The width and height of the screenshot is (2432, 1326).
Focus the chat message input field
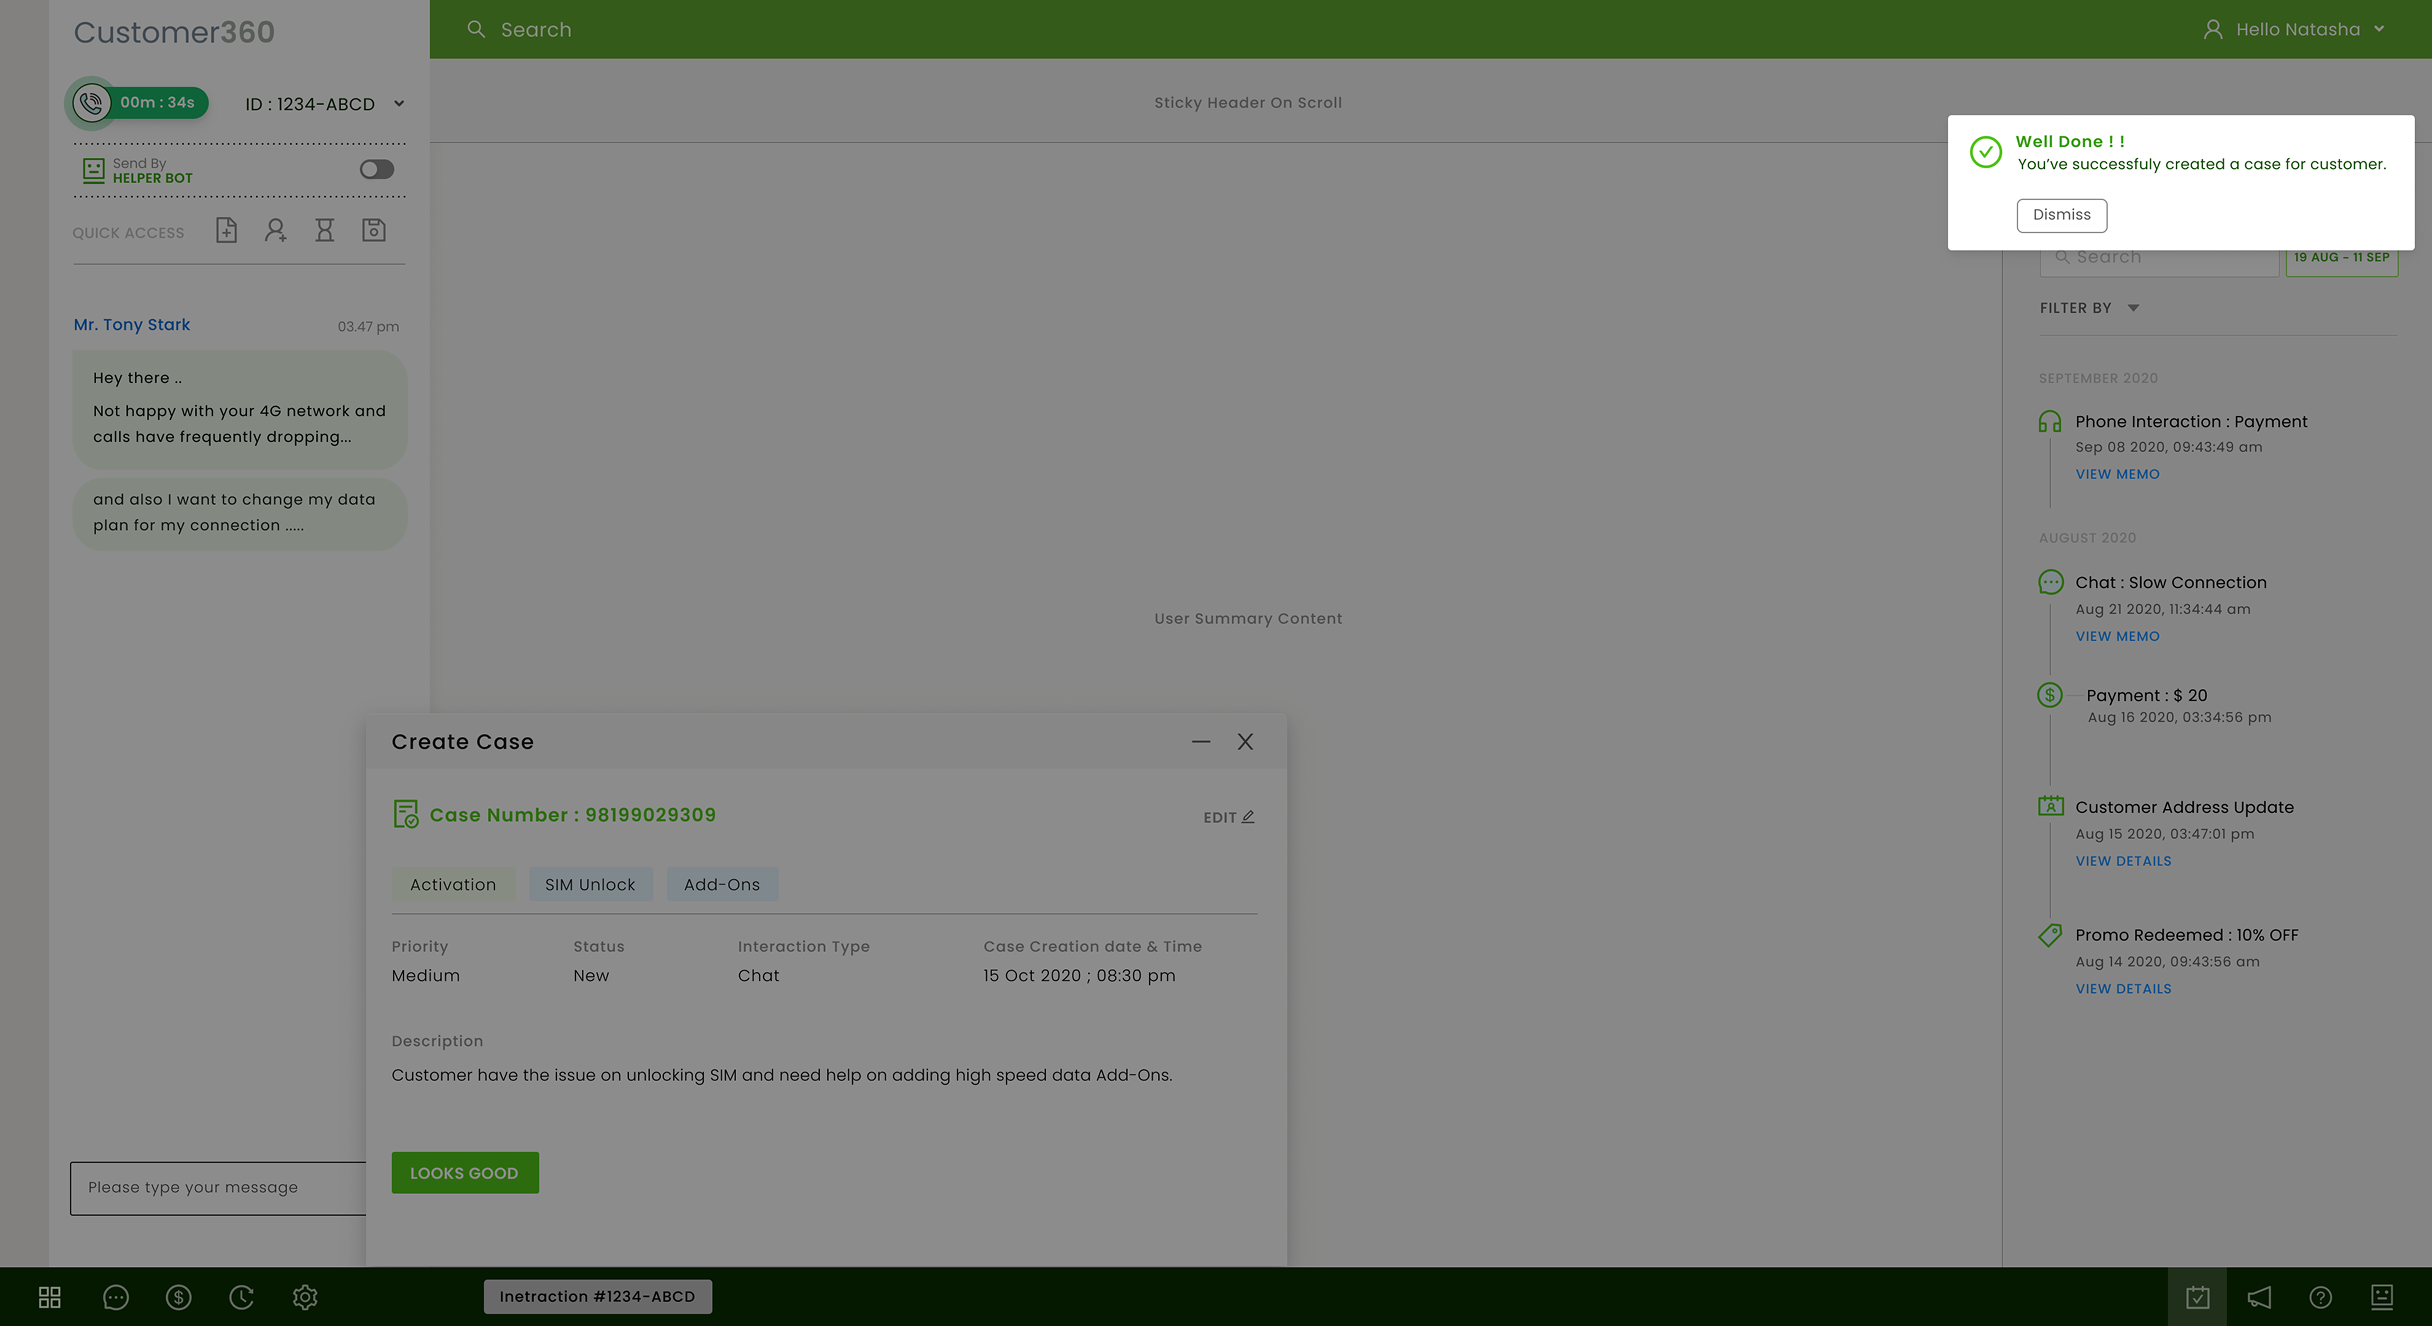pyautogui.click(x=218, y=1188)
